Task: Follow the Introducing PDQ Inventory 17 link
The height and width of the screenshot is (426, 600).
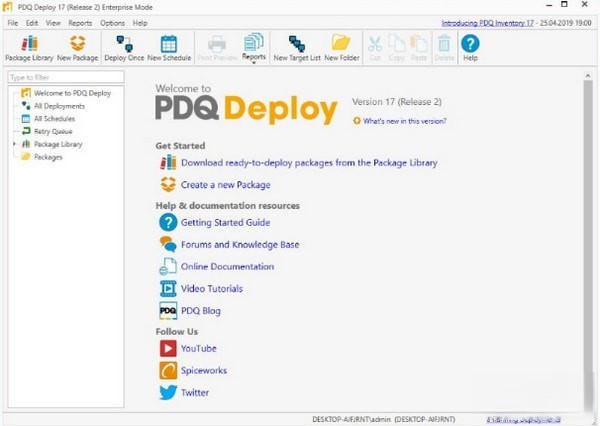Action: click(488, 23)
